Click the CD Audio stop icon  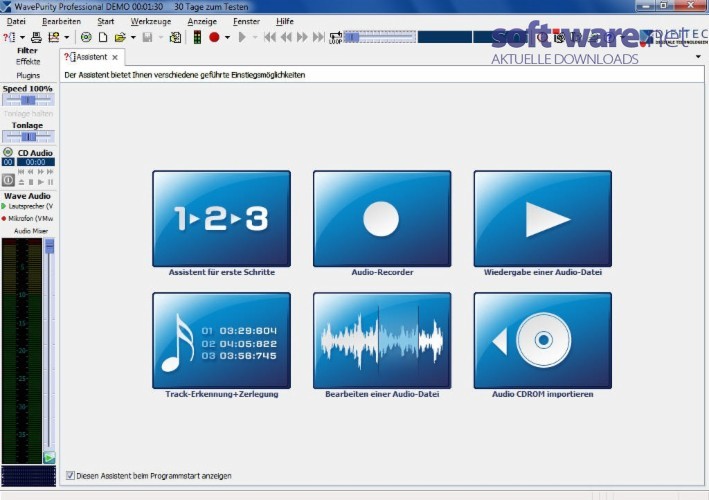(x=31, y=182)
